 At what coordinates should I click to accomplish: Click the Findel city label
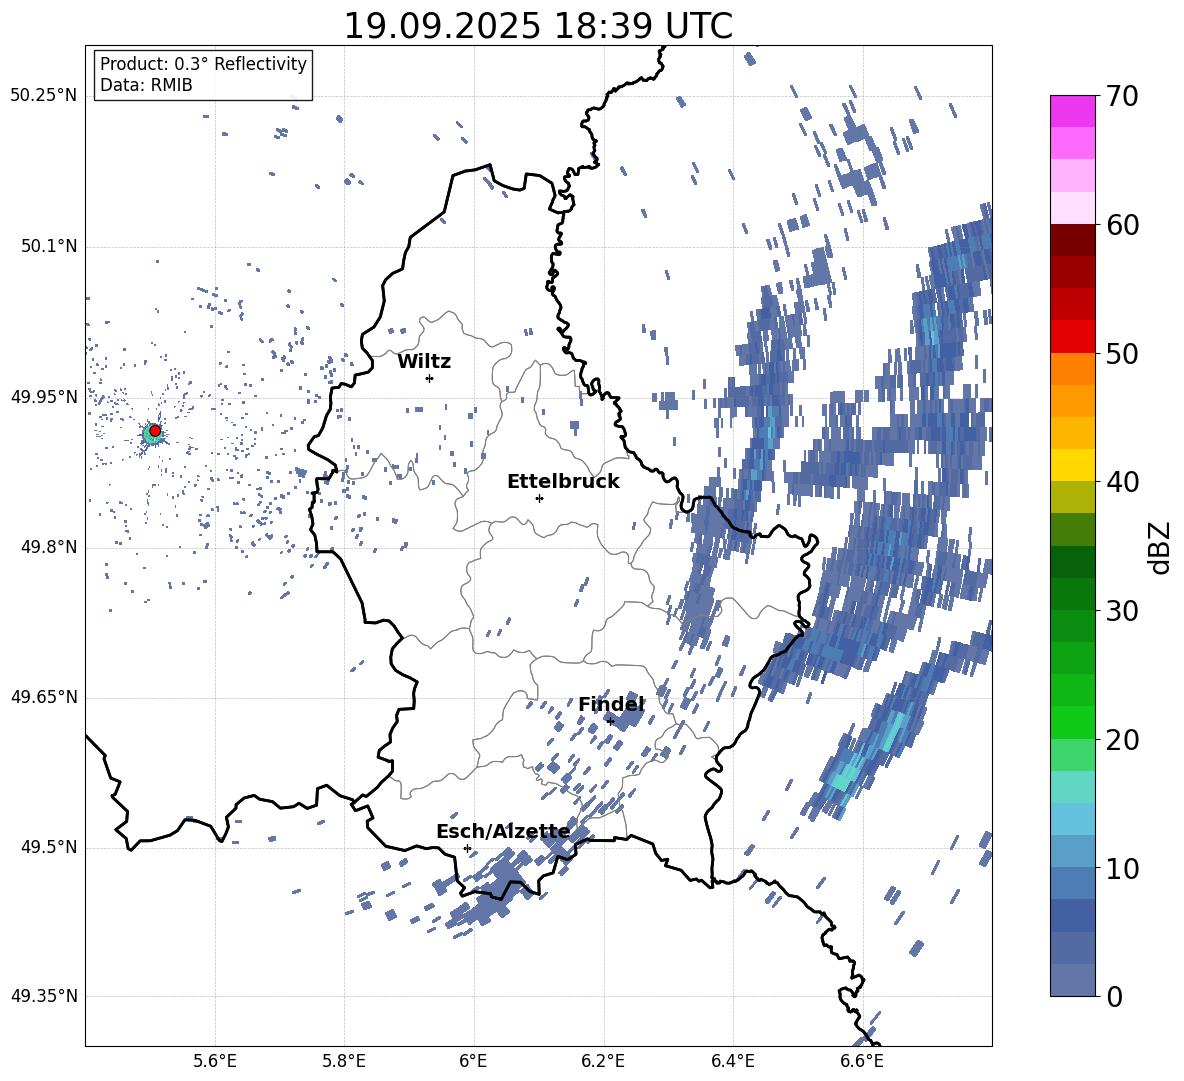coord(611,704)
